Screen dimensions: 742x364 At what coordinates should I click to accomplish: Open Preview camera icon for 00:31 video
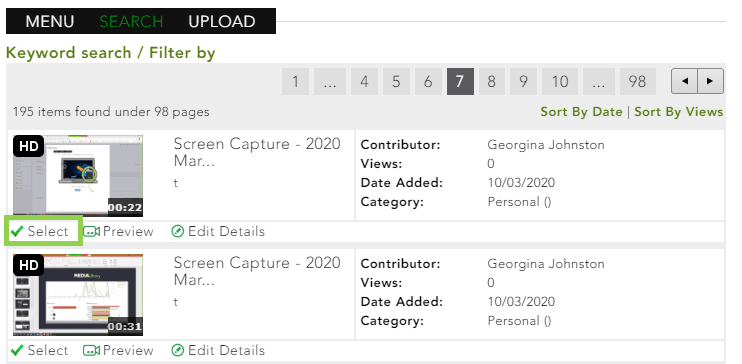[x=91, y=350]
